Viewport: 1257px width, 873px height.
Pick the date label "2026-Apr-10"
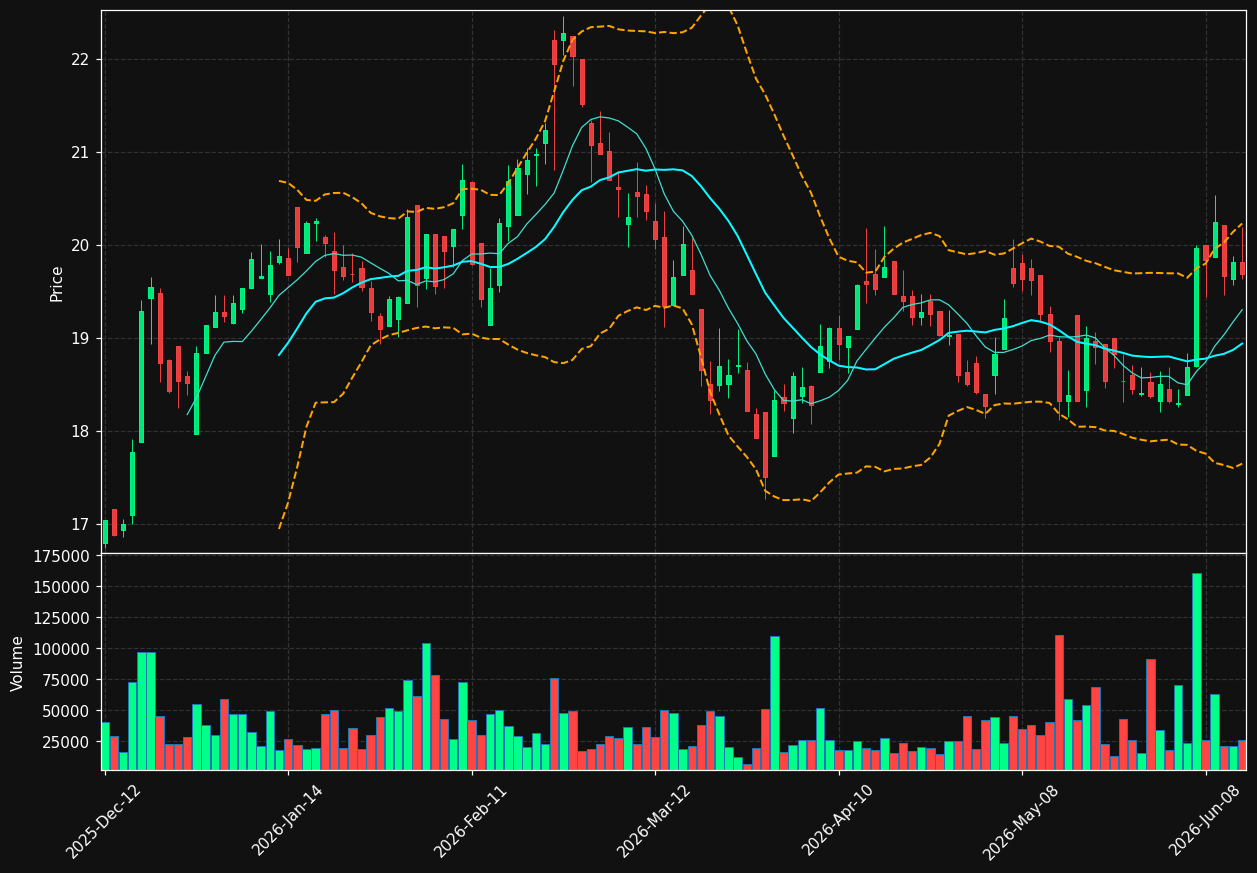click(838, 821)
